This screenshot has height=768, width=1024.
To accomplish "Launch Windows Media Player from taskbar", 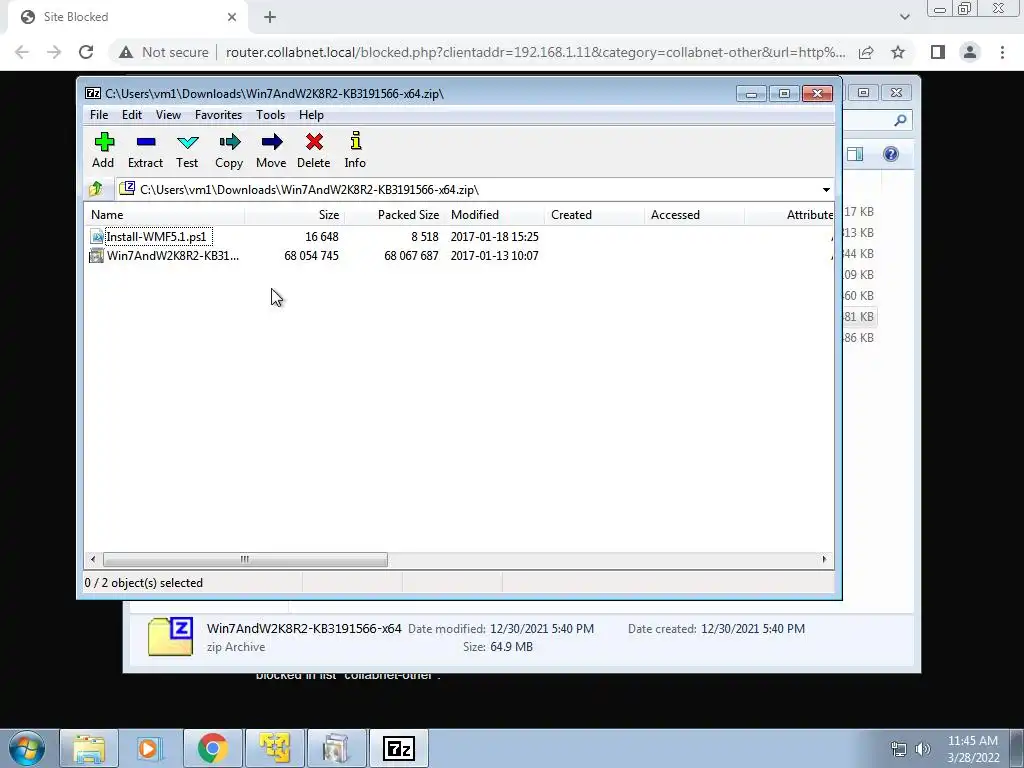I will [x=150, y=748].
